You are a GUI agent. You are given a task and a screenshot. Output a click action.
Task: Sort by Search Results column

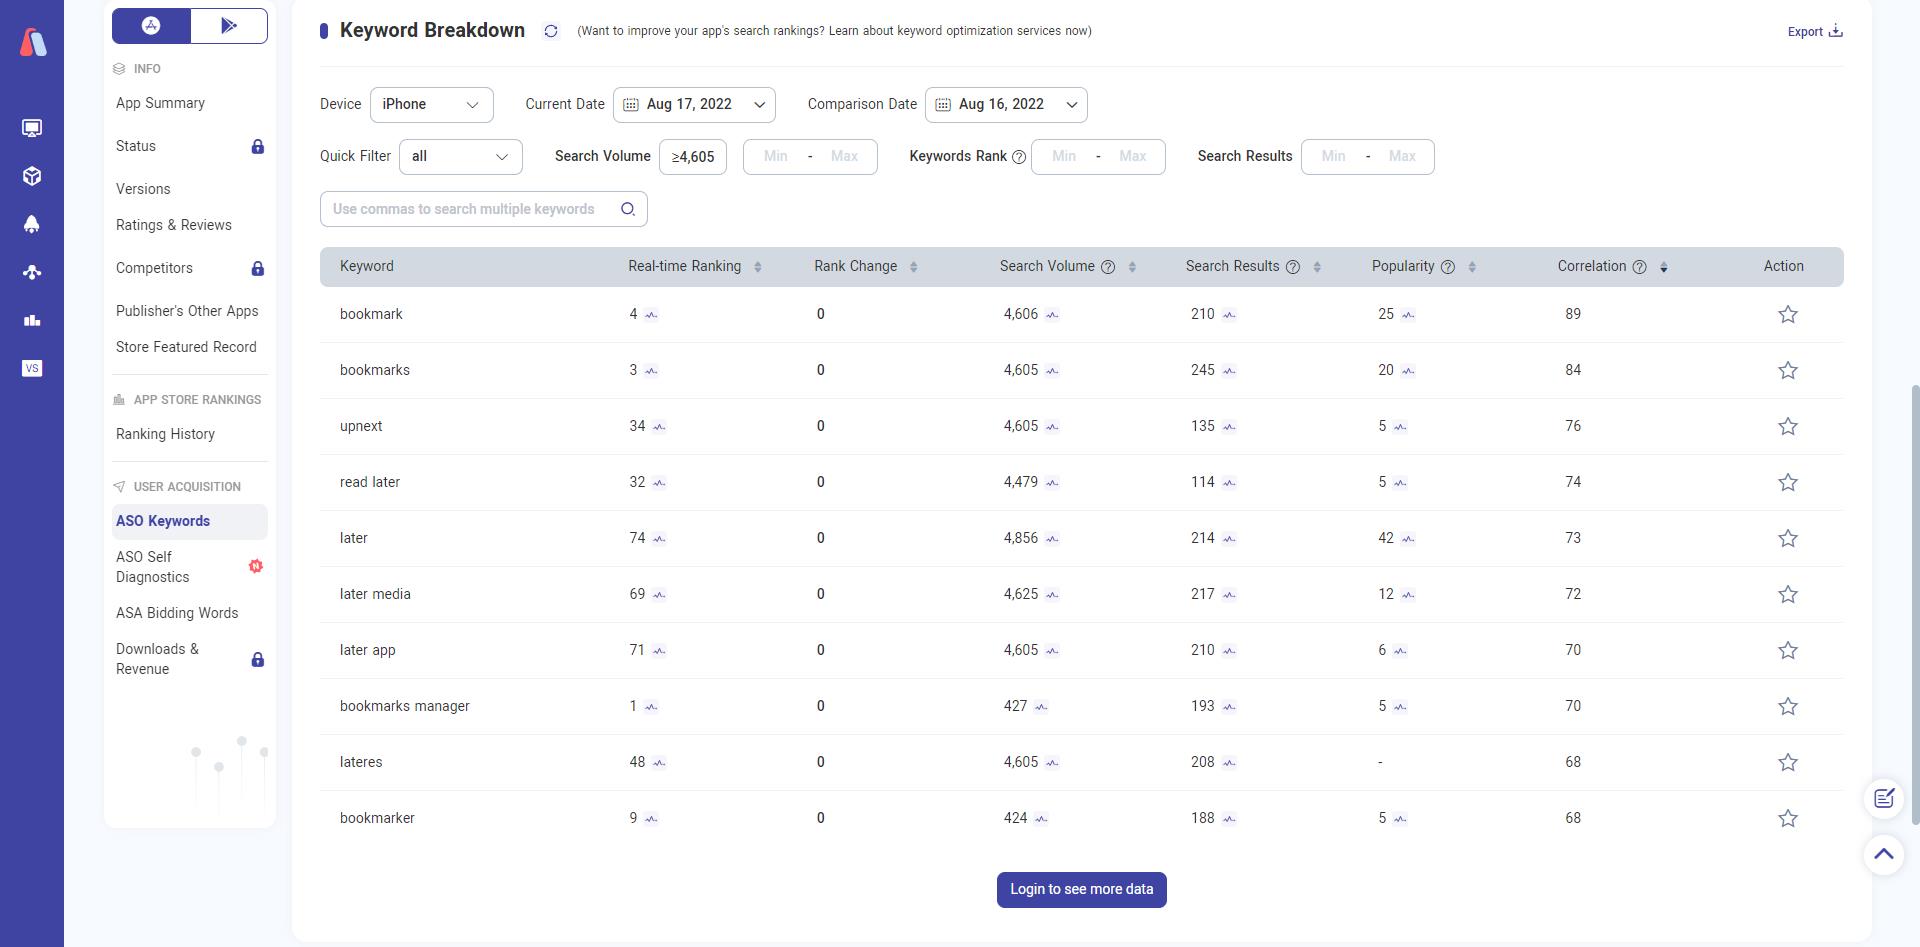click(1317, 267)
